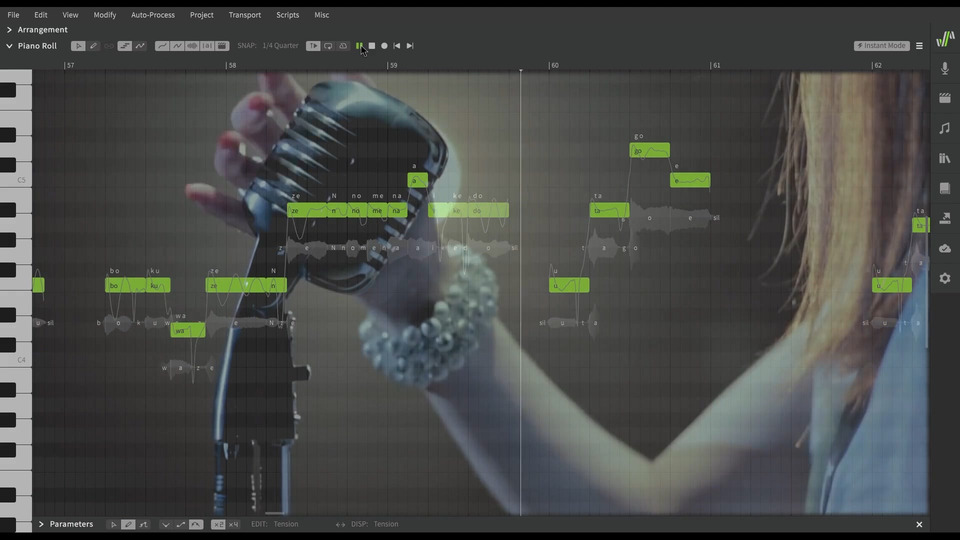The image size is (960, 540).
Task: Close the Parameters panel
Action: tap(919, 524)
